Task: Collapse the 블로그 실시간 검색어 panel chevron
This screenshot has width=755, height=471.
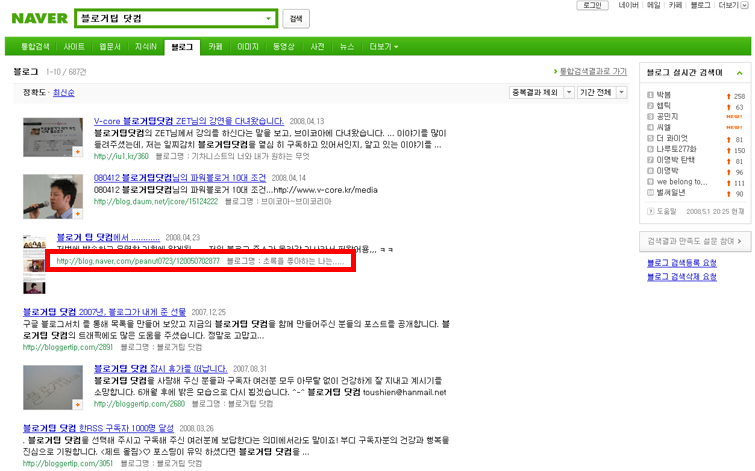Action: tap(740, 73)
